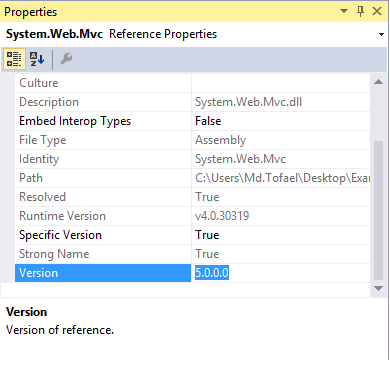Sort properties alphabetically icon
Image resolution: width=390 pixels, height=366 pixels.
click(x=37, y=59)
